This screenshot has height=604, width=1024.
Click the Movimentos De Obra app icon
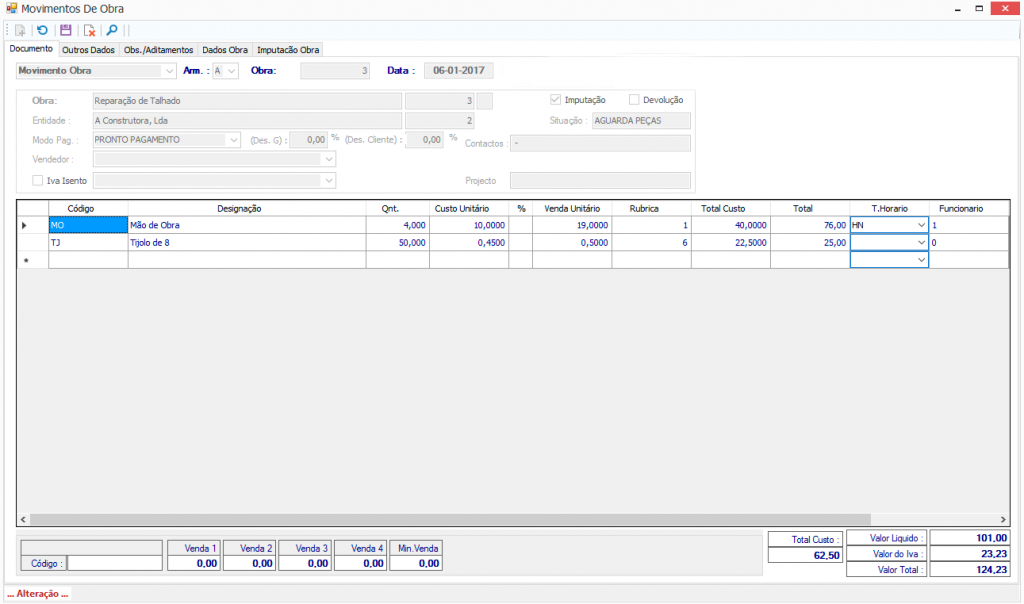coord(12,8)
